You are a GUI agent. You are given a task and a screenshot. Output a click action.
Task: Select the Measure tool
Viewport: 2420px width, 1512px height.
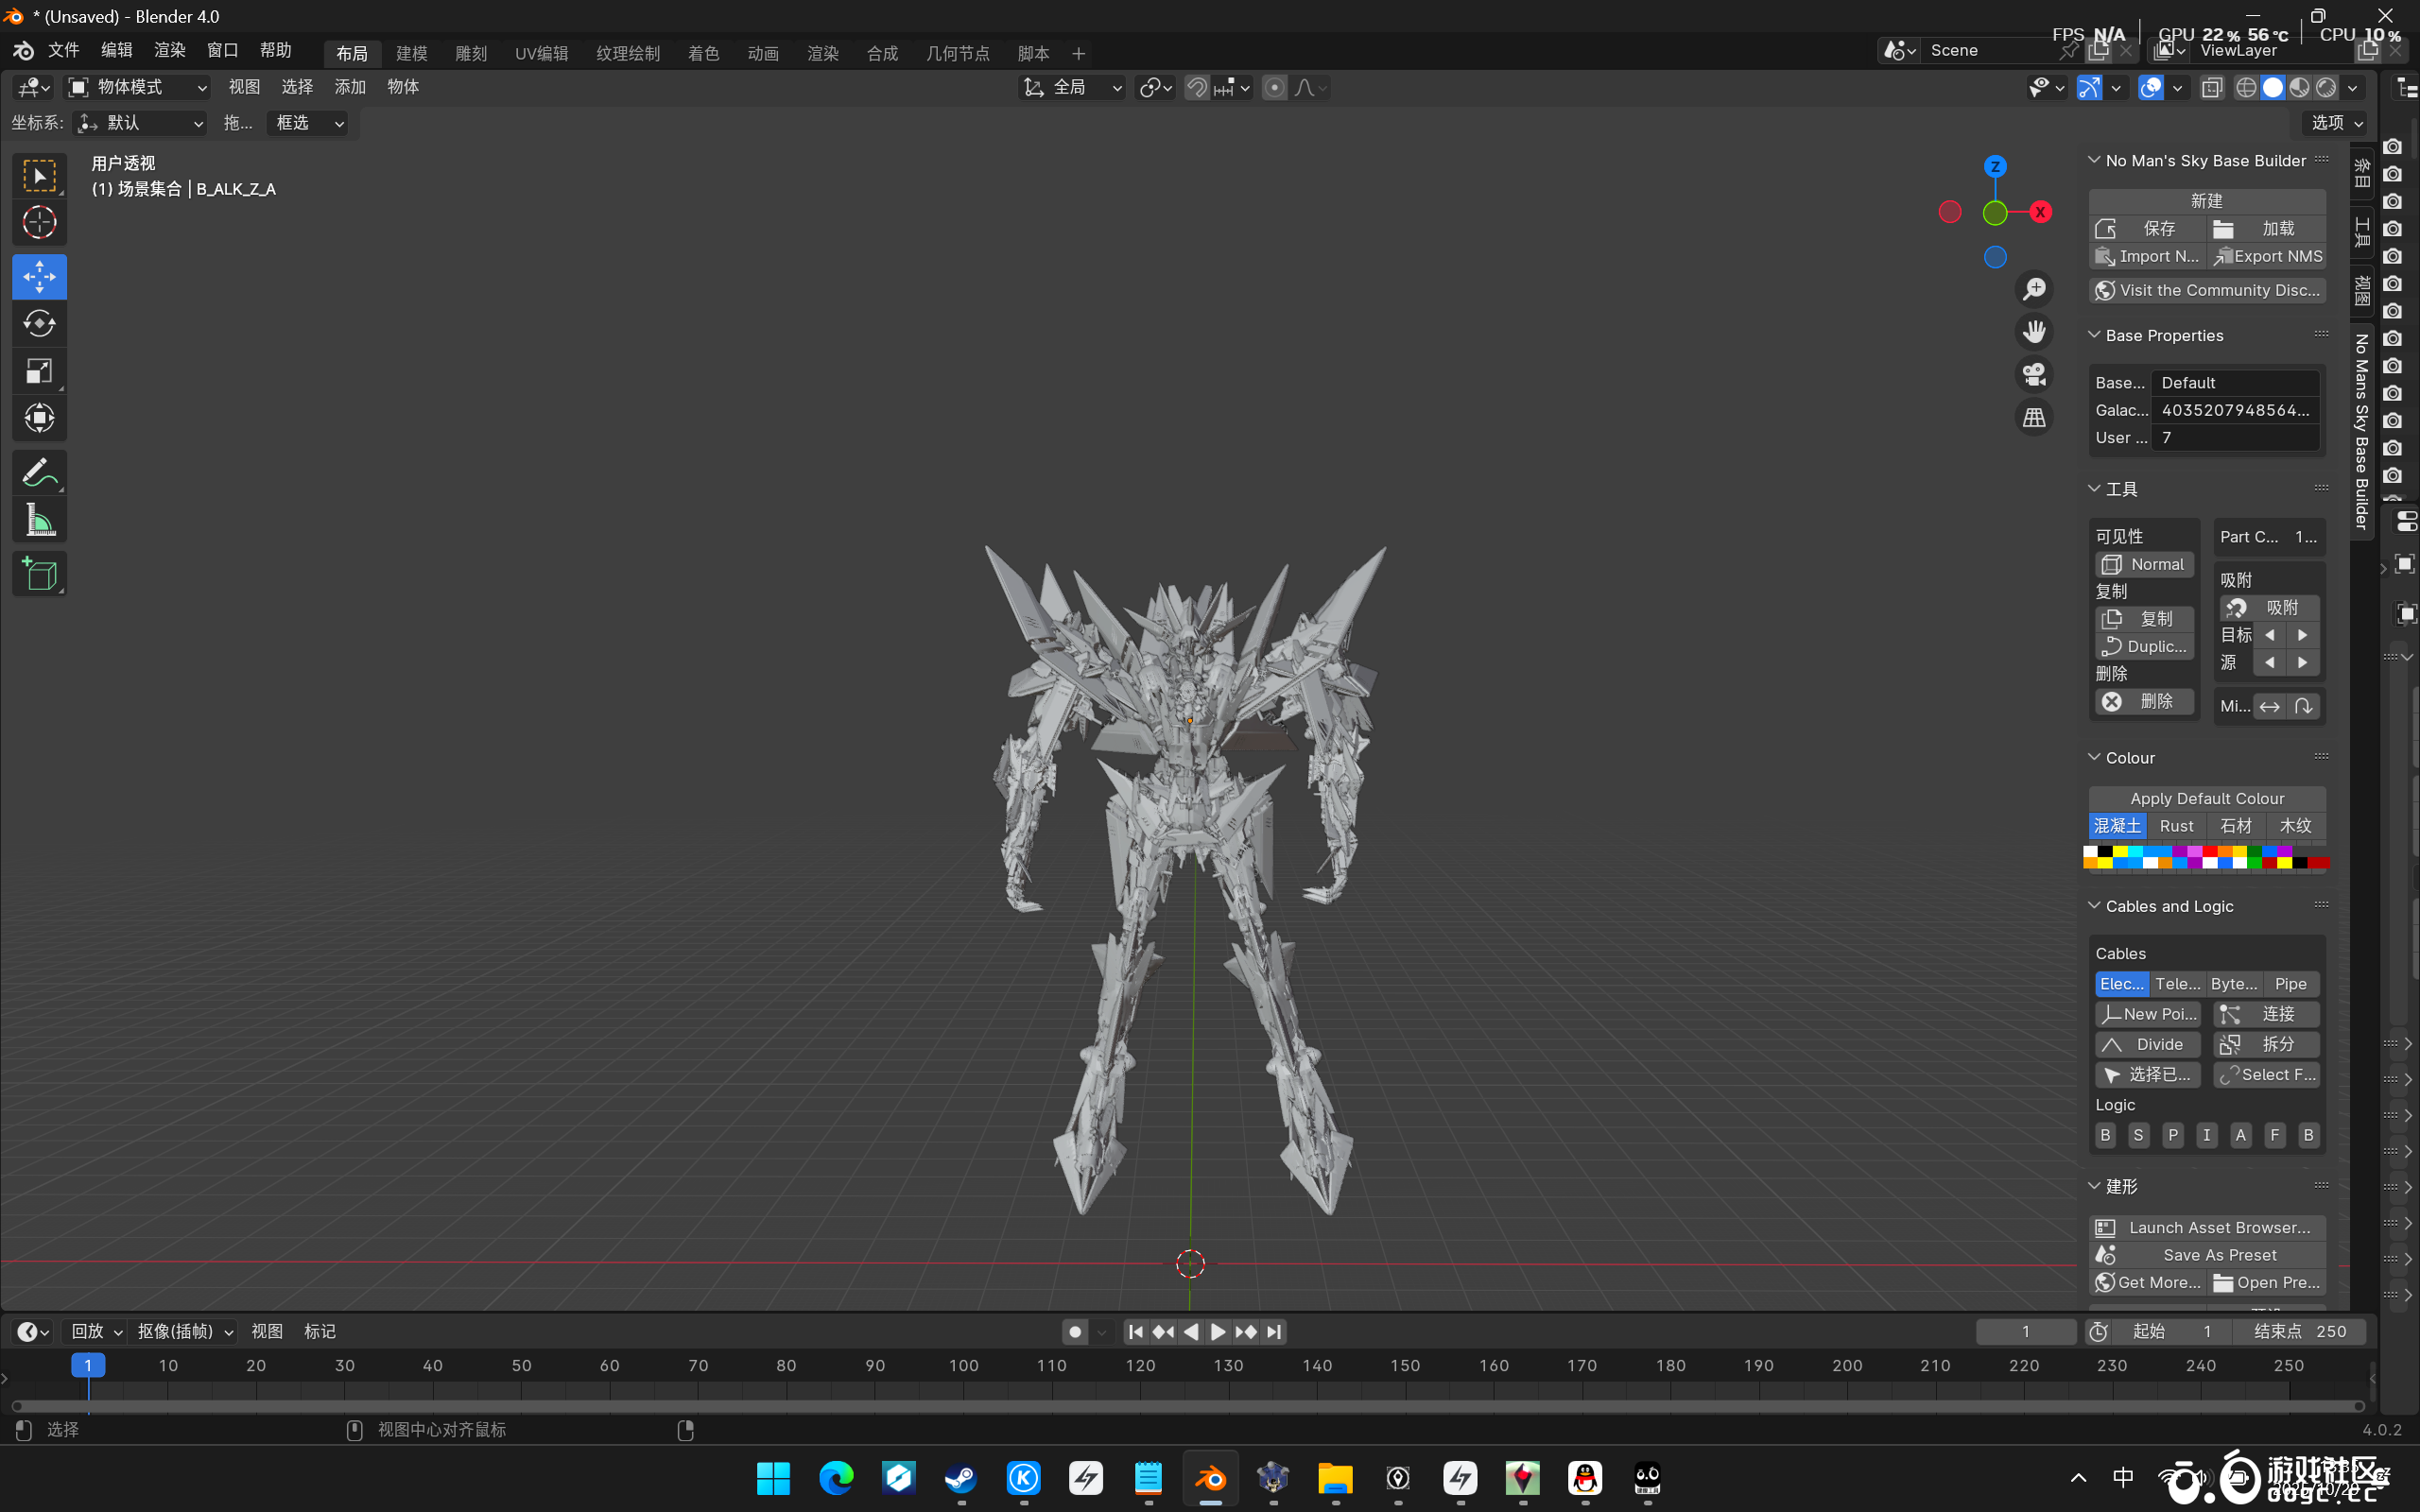pyautogui.click(x=39, y=521)
